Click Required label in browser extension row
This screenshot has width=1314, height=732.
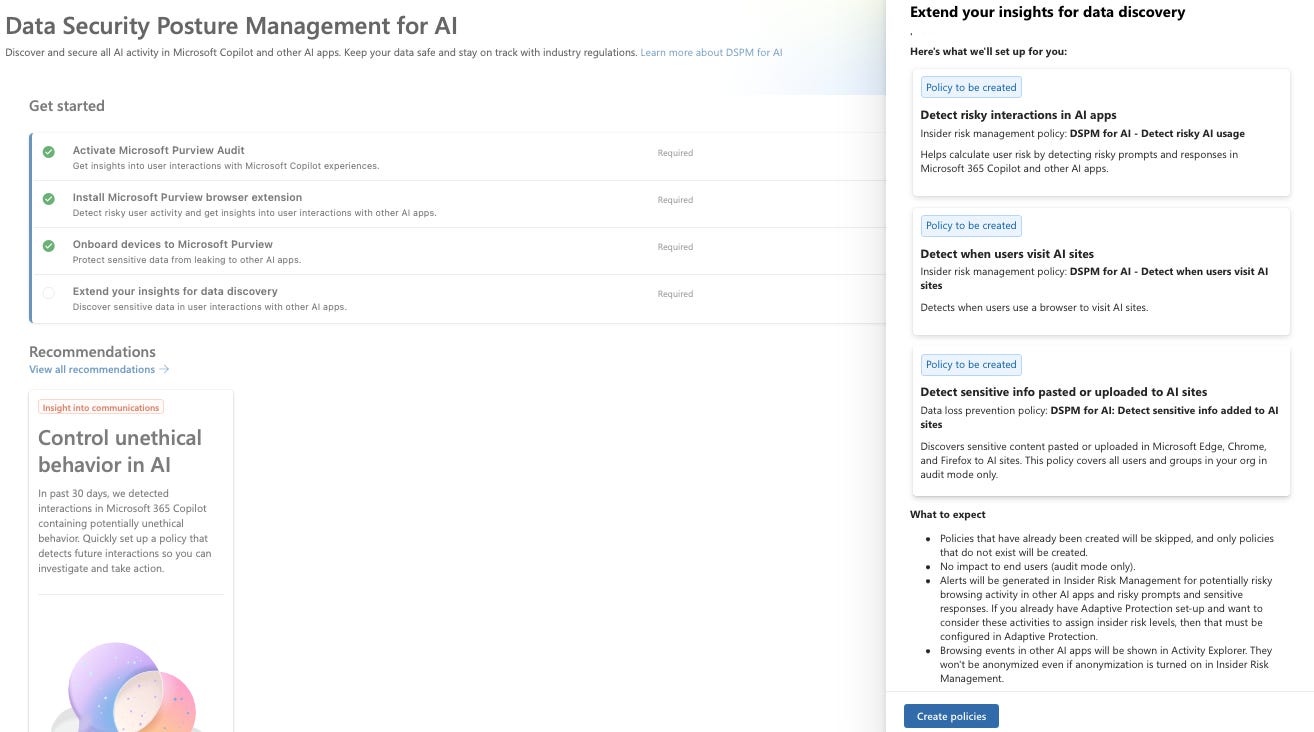[675, 200]
